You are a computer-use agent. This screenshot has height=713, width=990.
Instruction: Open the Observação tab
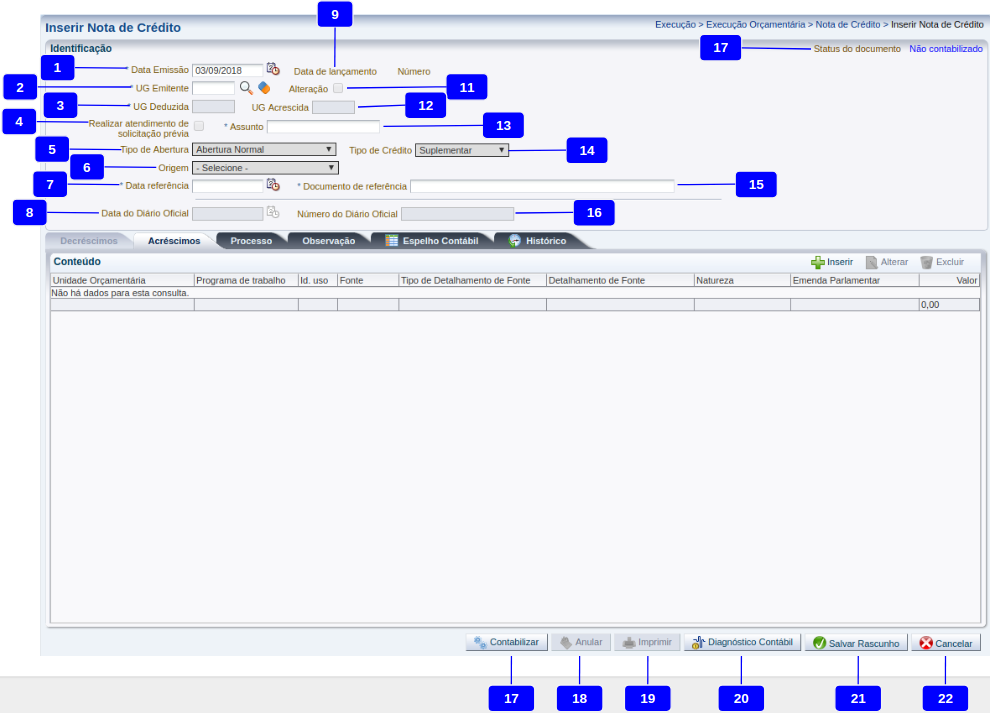pyautogui.click(x=328, y=241)
